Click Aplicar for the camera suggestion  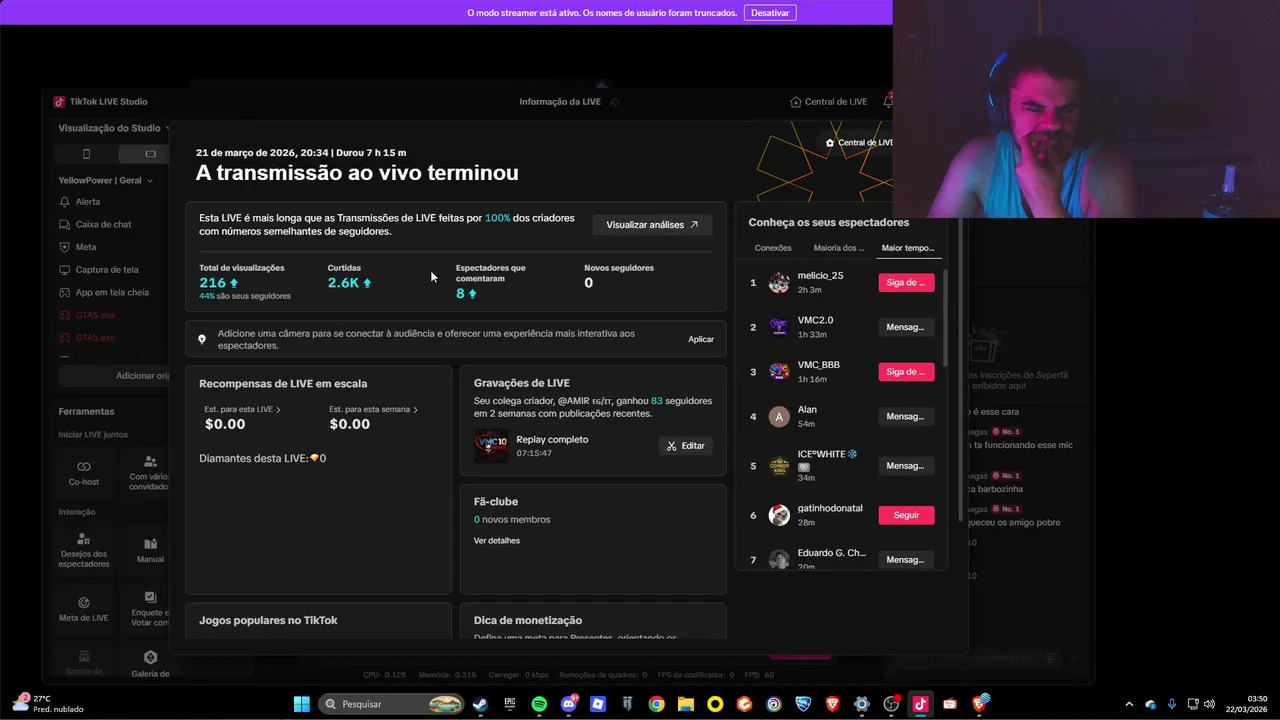[701, 339]
